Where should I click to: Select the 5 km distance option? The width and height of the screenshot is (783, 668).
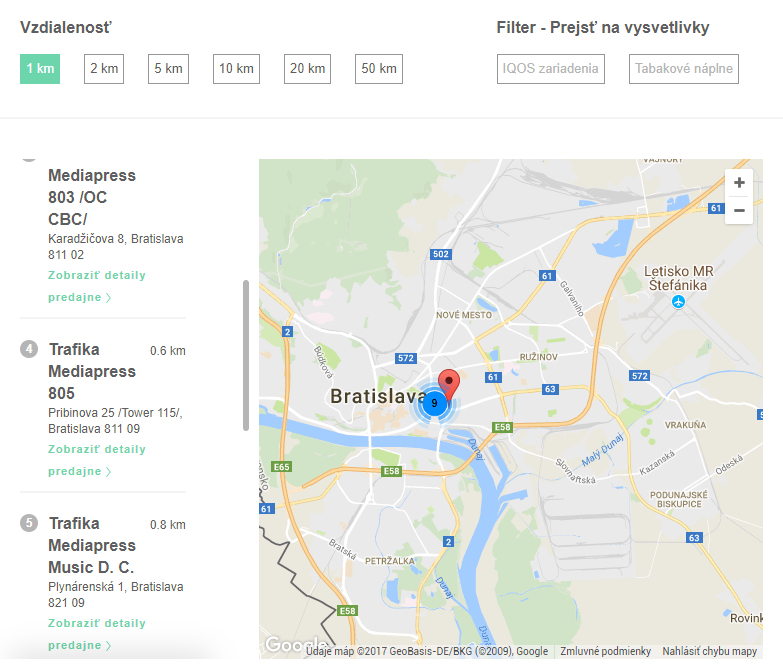[167, 69]
